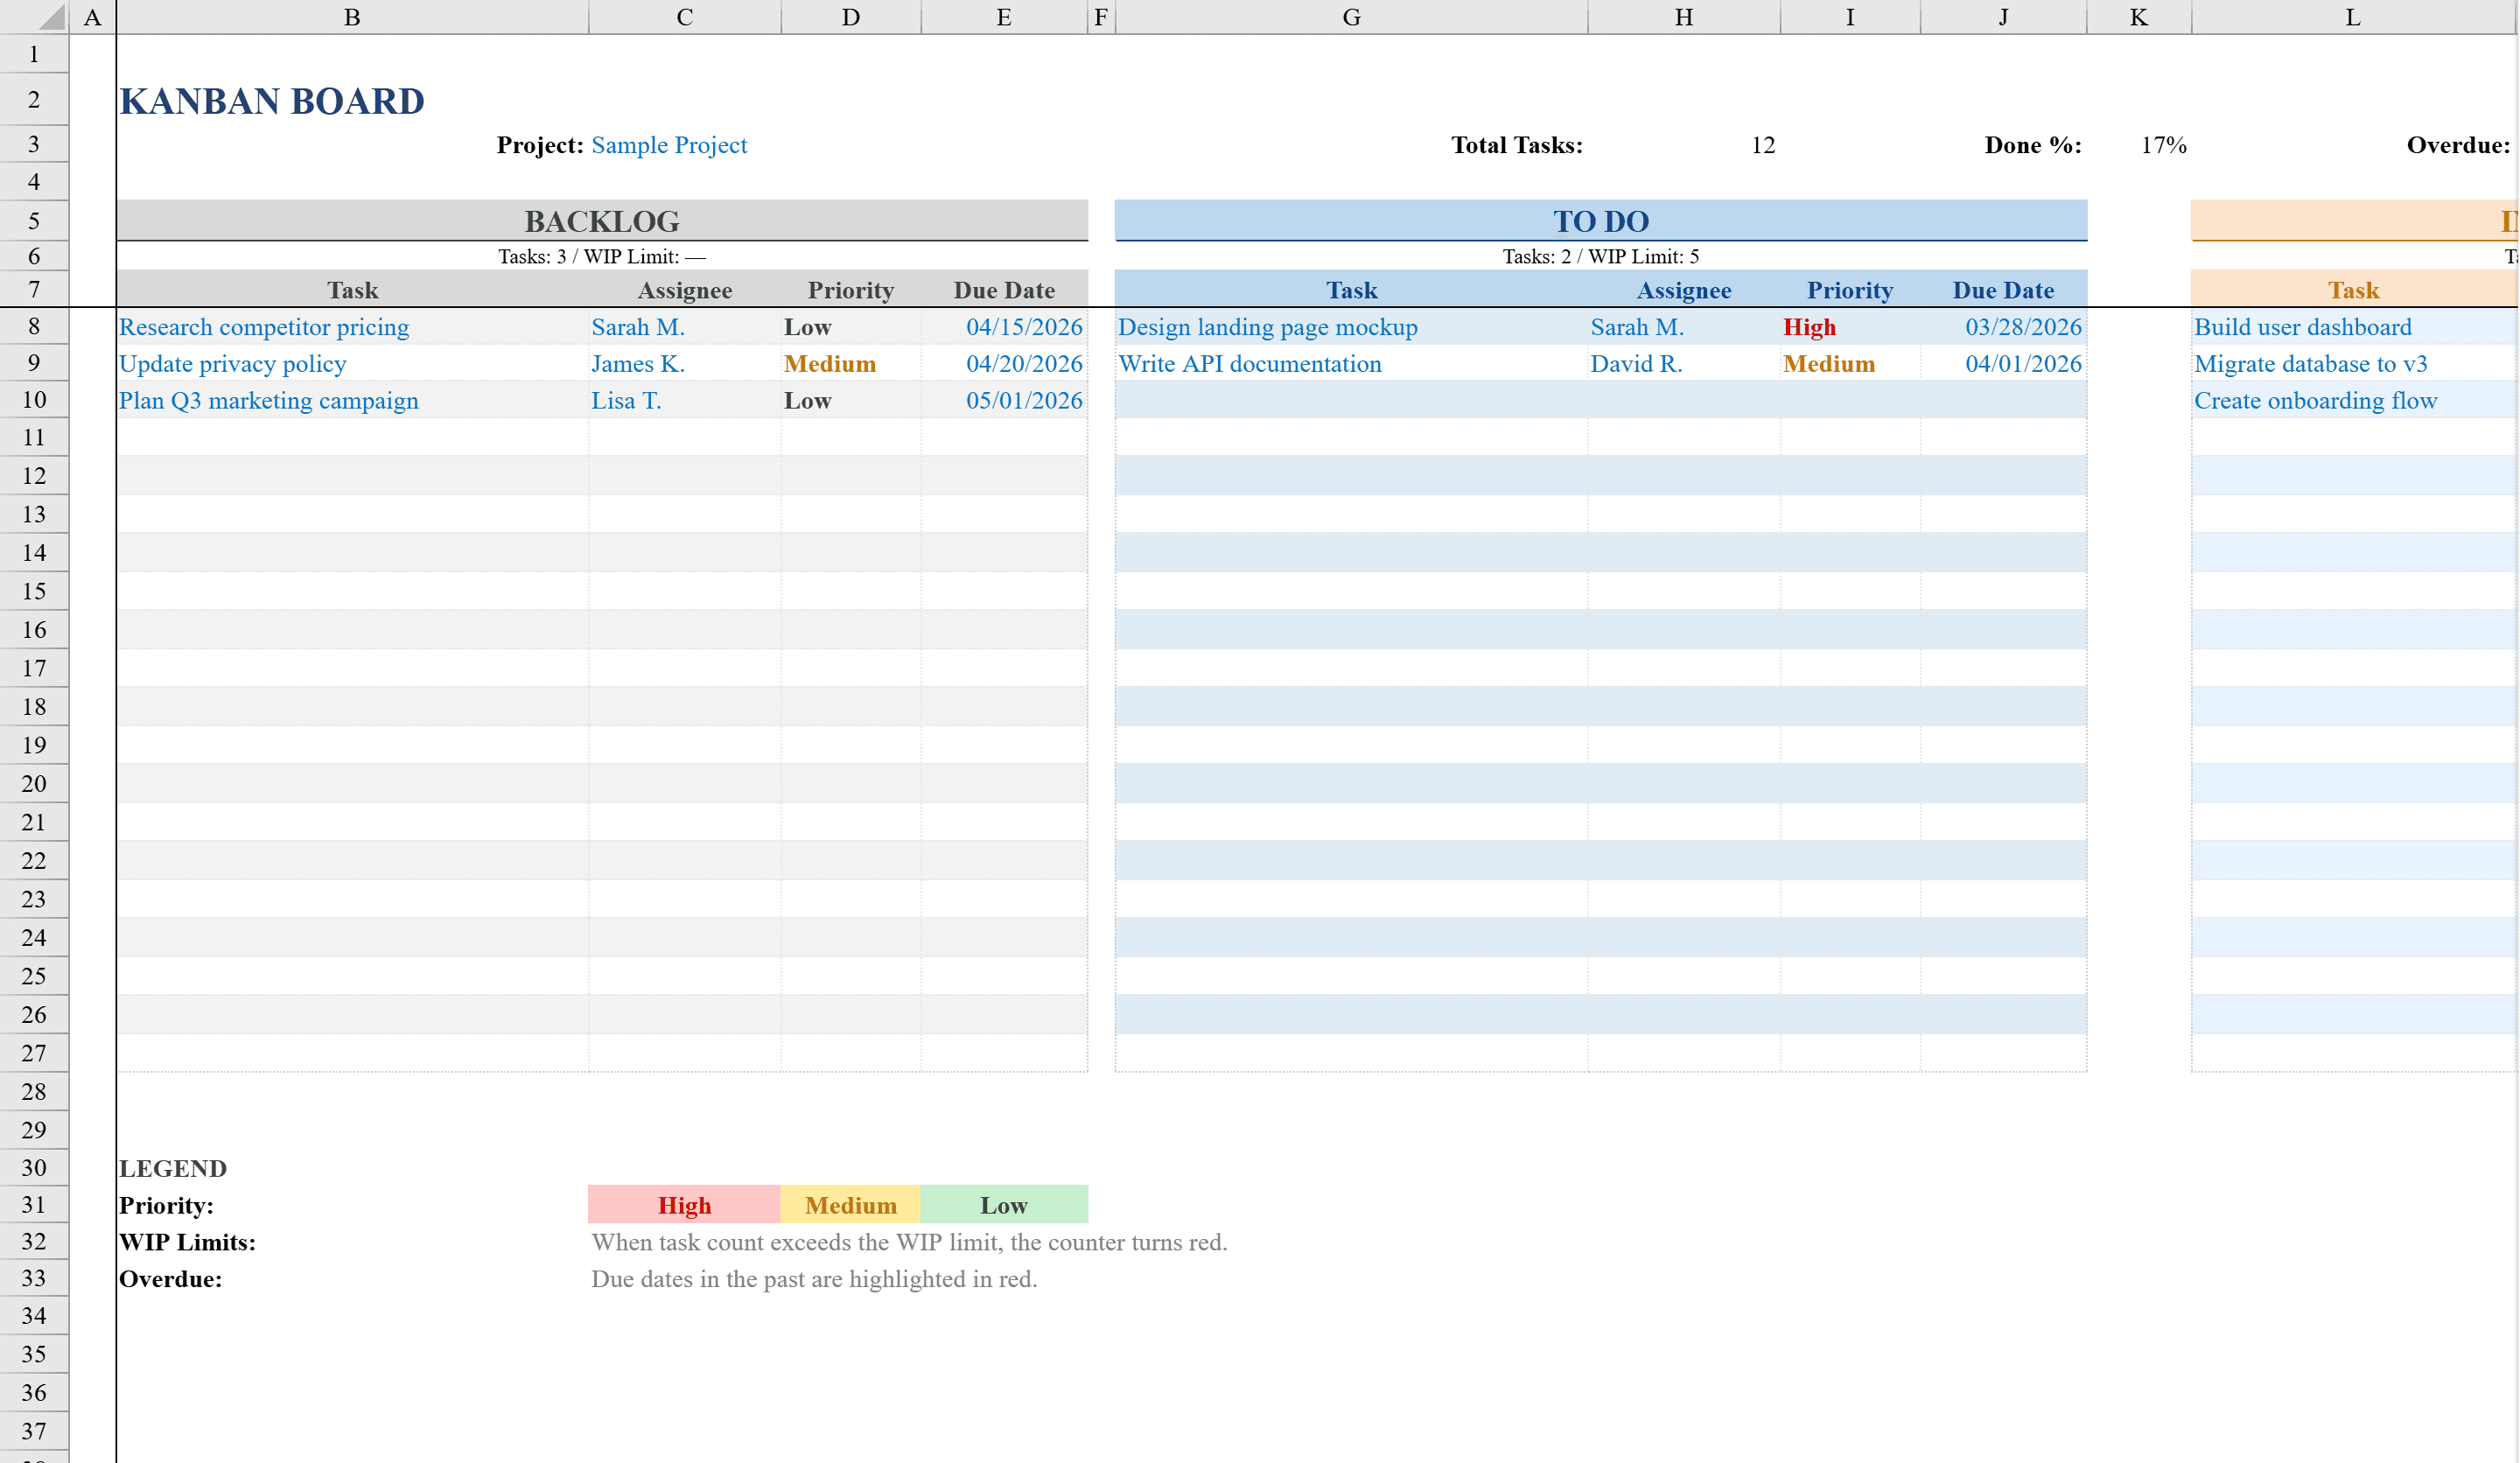Screen dimensions: 2520x1463
Task: Click the "Tasks: 2 / WIP Limit: 5" counter
Action: (x=1599, y=256)
